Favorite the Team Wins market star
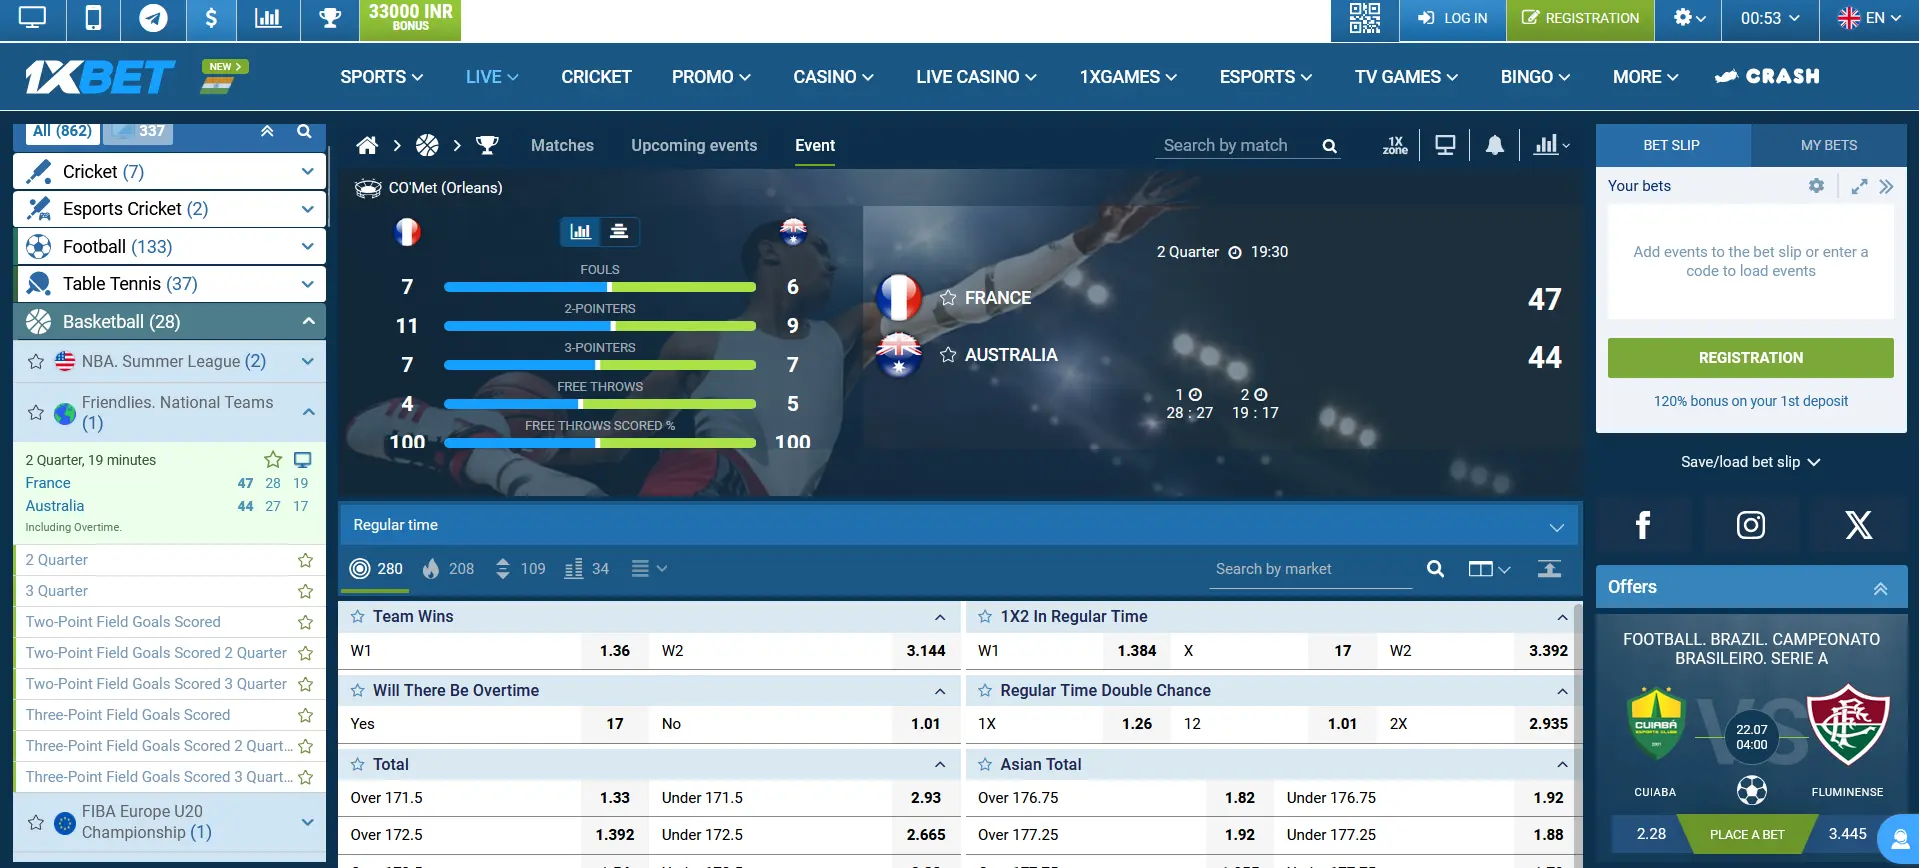1919x868 pixels. click(358, 617)
